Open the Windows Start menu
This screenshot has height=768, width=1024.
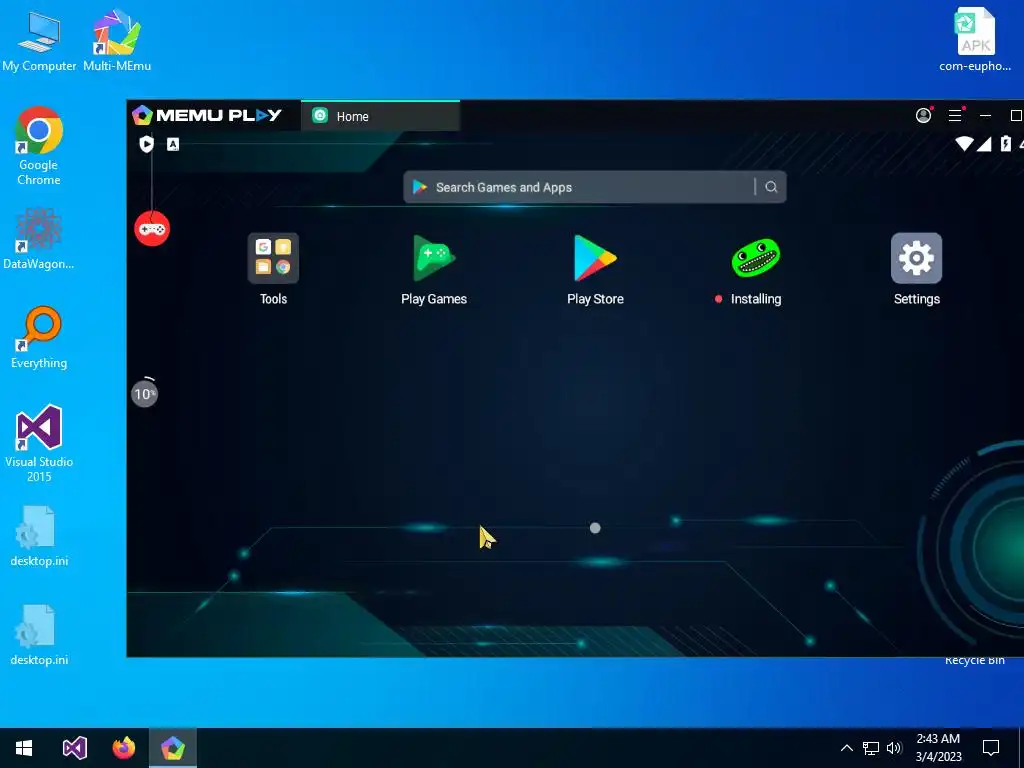point(24,748)
